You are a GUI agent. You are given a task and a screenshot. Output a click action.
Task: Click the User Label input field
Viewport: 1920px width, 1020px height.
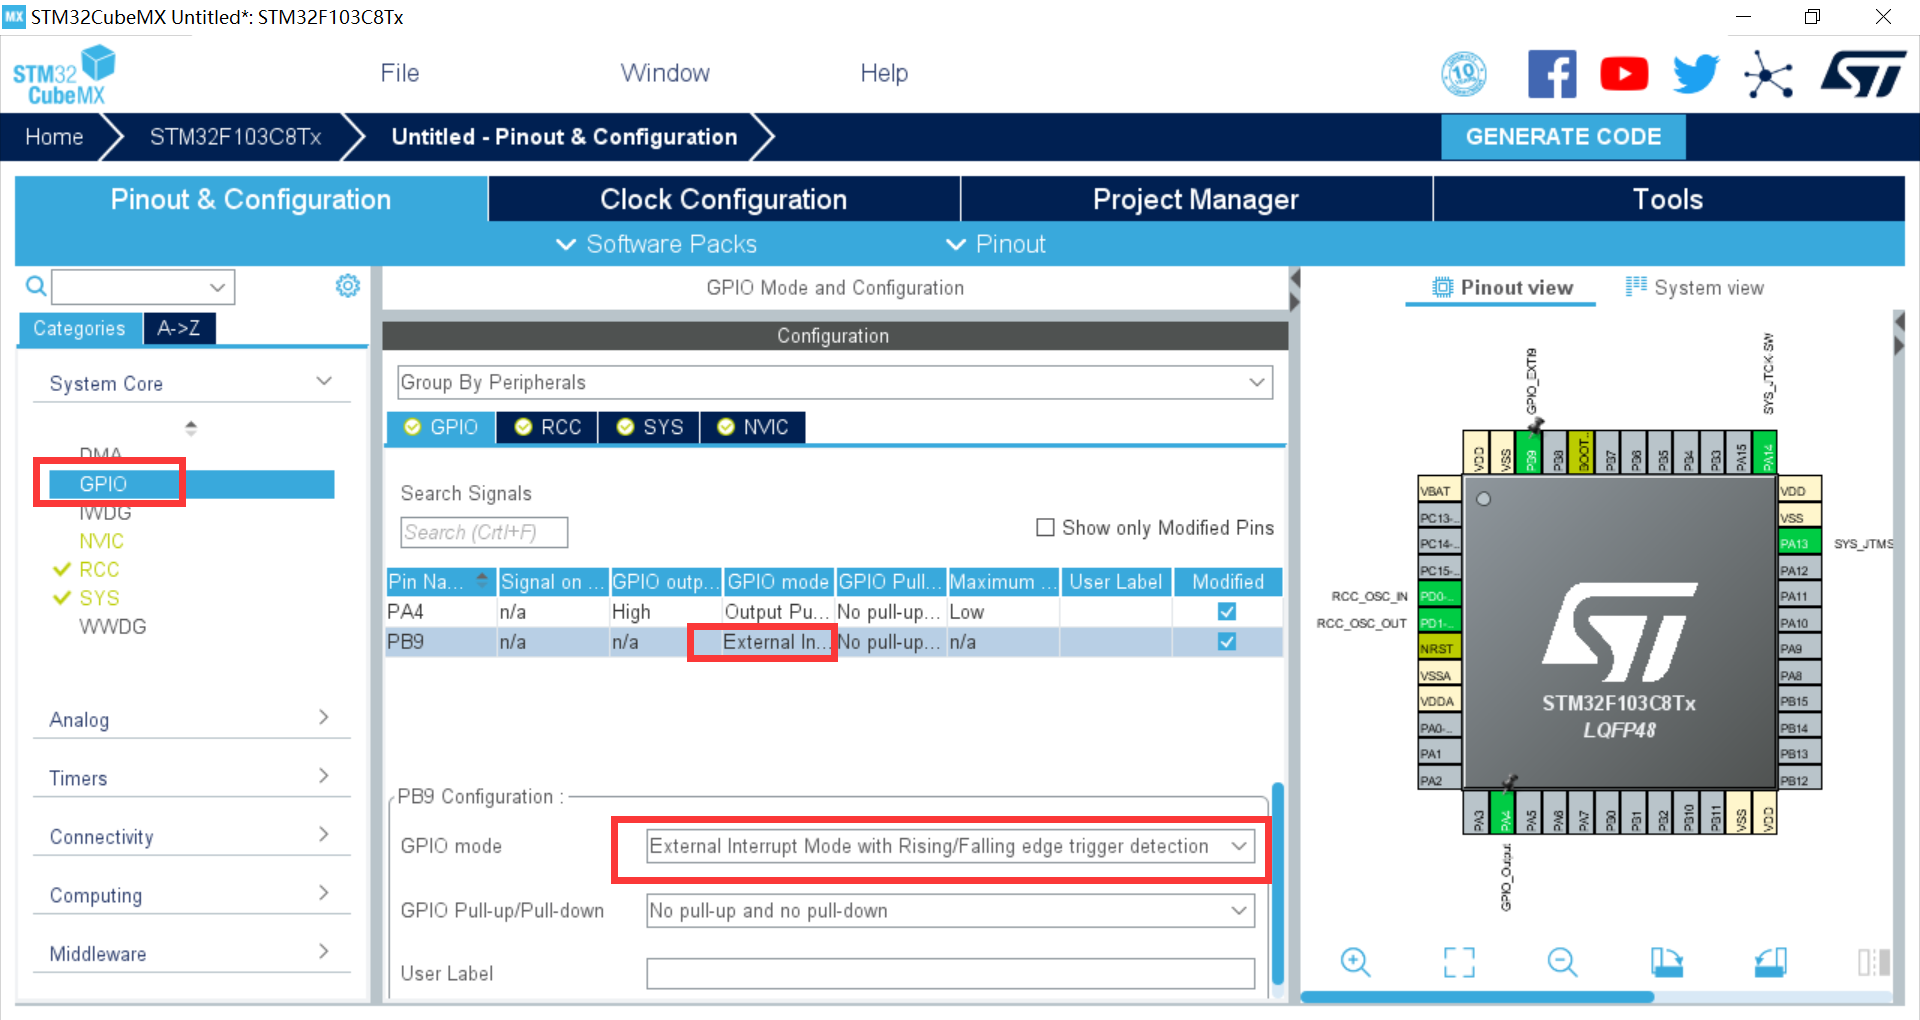(950, 974)
